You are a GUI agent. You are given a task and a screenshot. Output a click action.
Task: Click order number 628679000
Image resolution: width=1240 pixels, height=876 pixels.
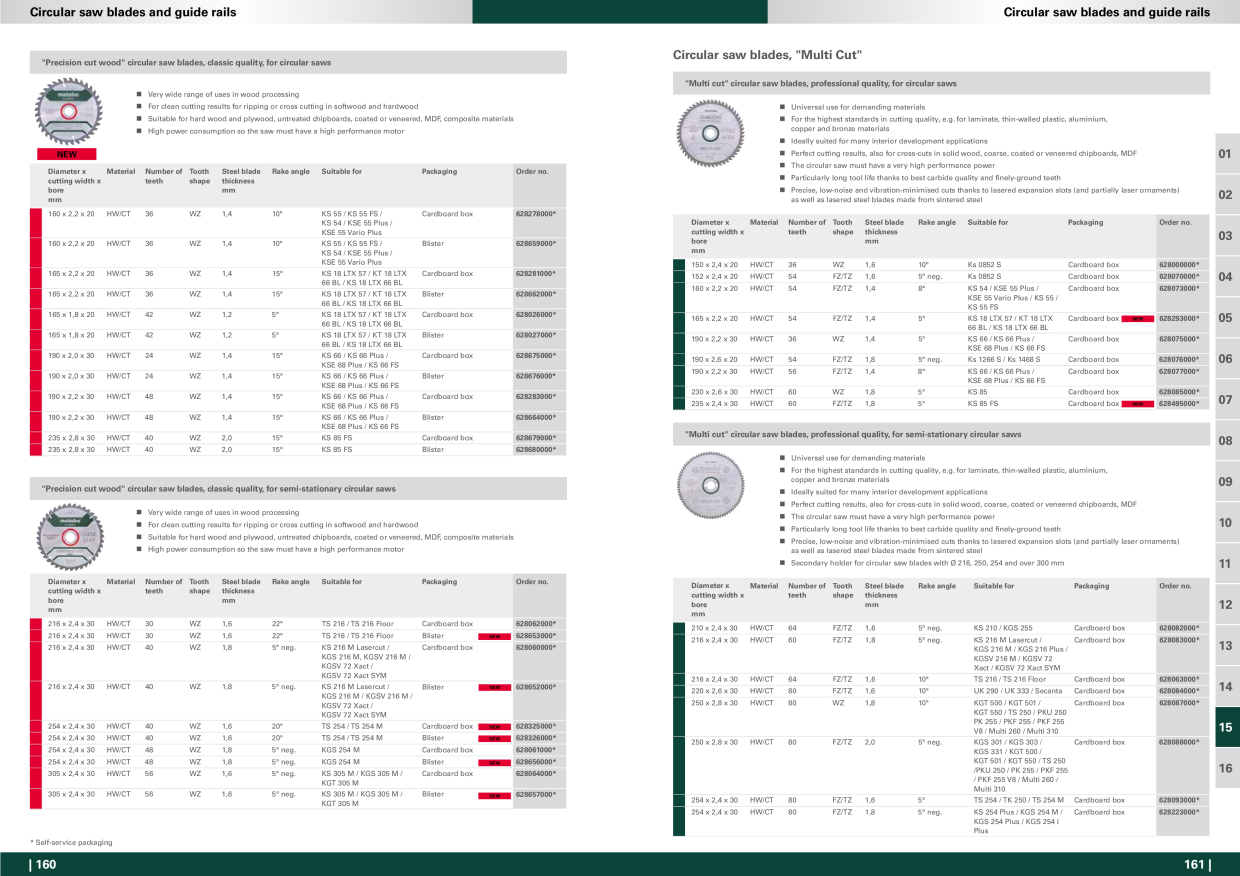click(535, 437)
